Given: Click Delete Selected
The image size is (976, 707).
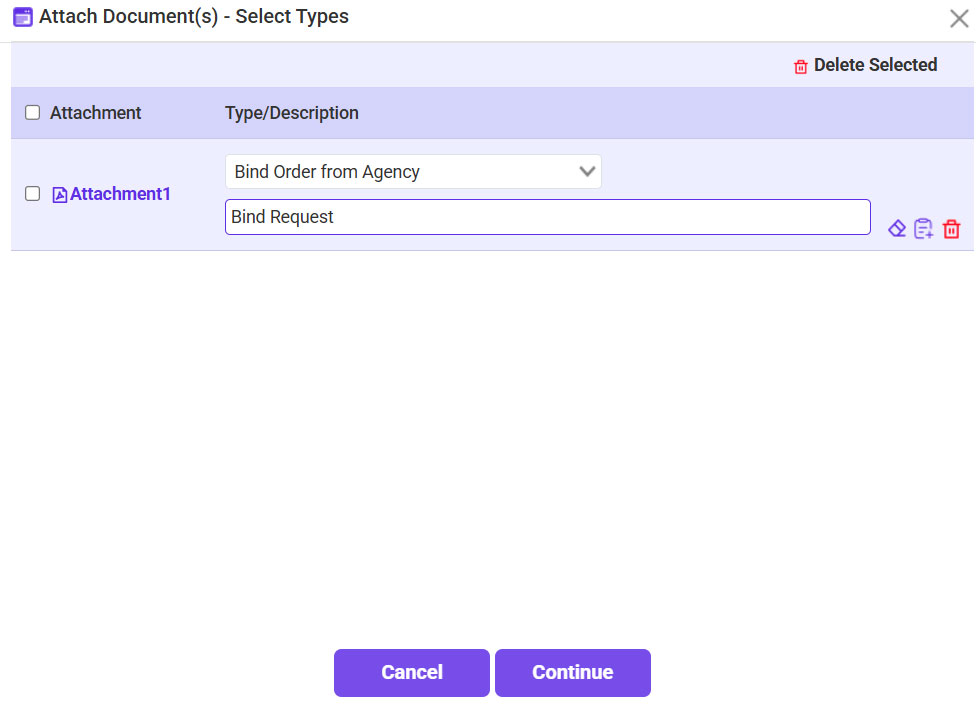Looking at the screenshot, I should point(875,65).
